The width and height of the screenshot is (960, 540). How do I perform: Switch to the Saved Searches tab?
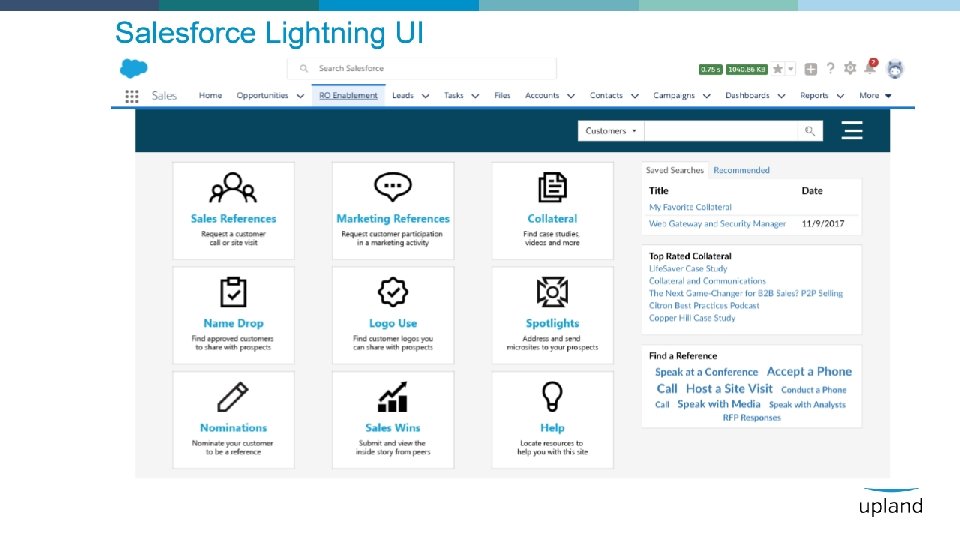pos(675,170)
